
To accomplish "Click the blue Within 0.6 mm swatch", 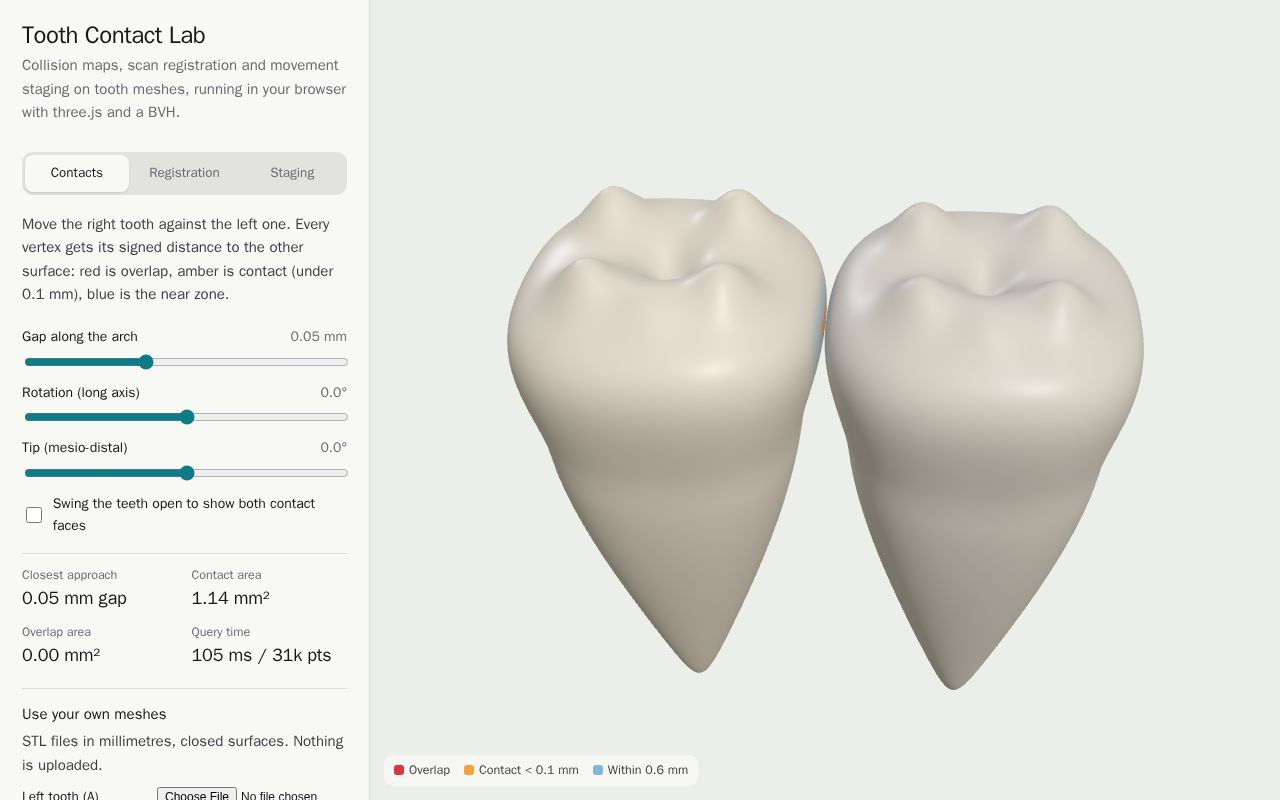I will click(598, 770).
